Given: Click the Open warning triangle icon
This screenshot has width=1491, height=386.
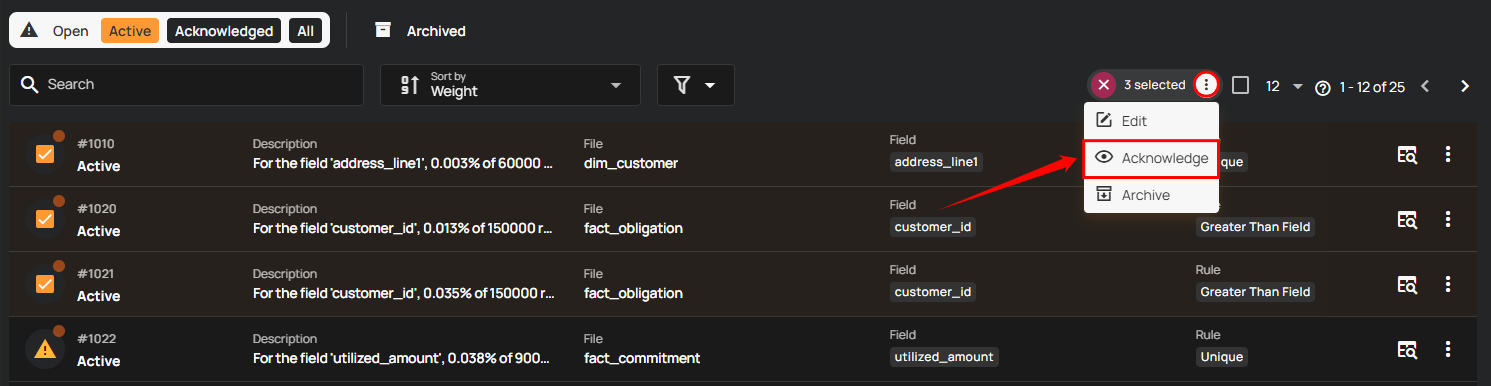Looking at the screenshot, I should tap(29, 31).
